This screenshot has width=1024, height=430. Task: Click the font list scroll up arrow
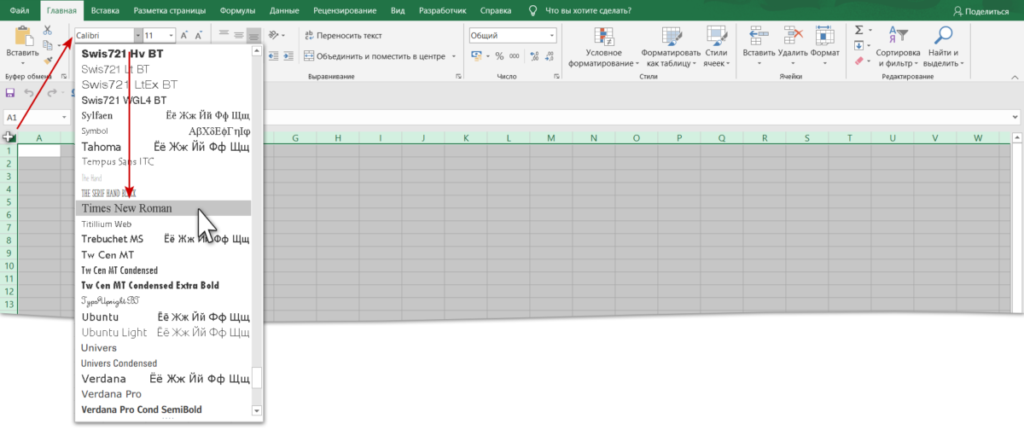coord(257,50)
